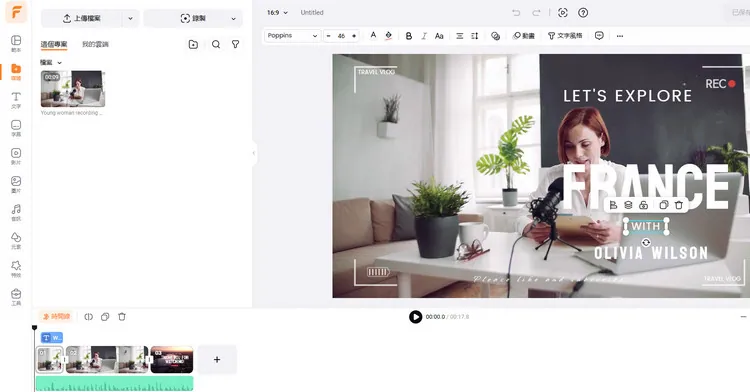Open the Media folder panel in sidebar
The height and width of the screenshot is (392, 750).
[x=16, y=71]
